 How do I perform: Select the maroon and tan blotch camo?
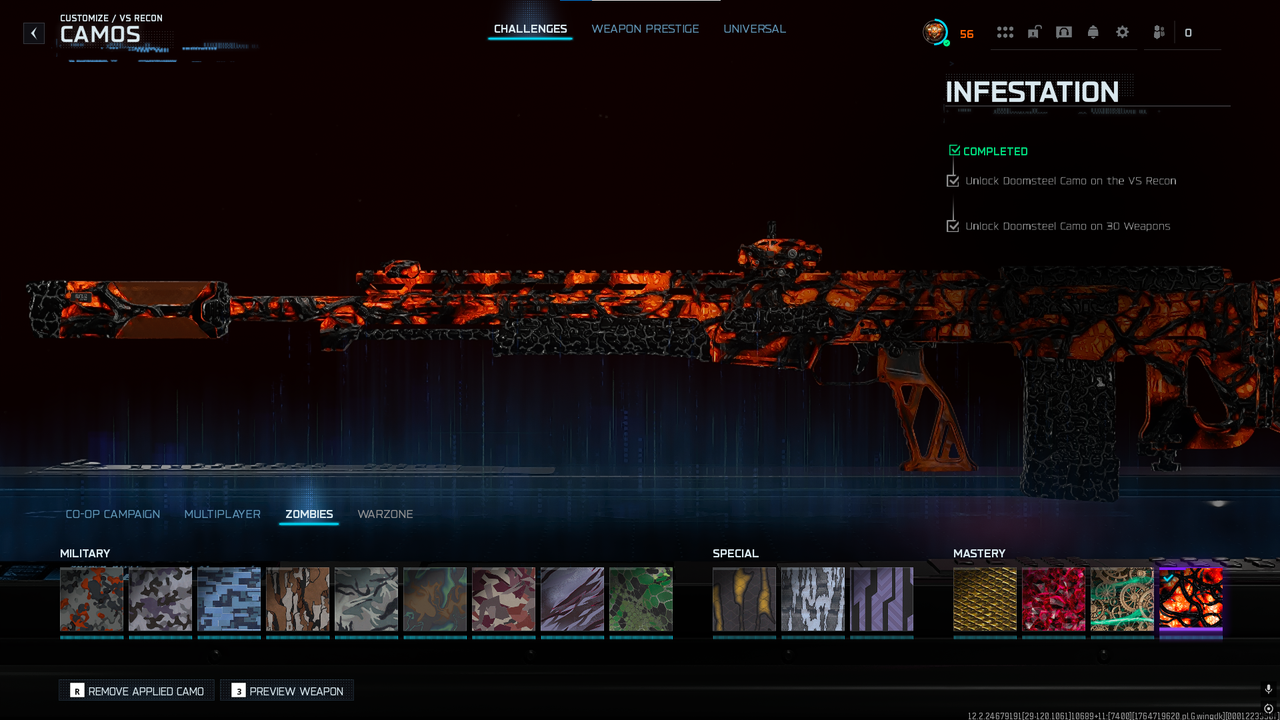click(x=503, y=599)
